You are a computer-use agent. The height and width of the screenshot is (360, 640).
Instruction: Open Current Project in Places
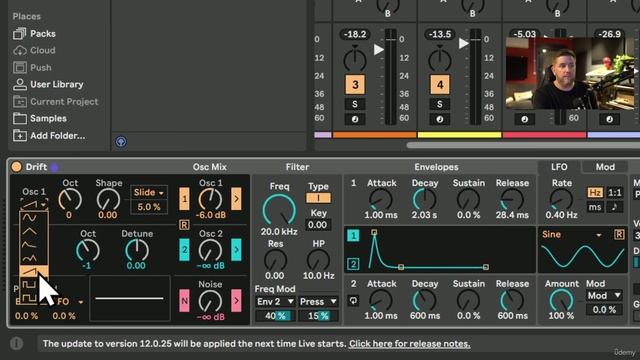coord(56,101)
